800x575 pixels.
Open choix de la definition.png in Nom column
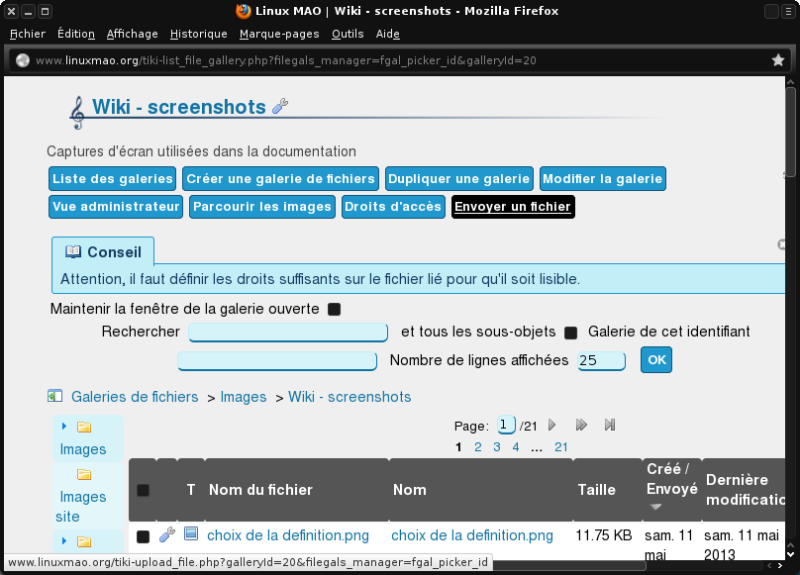click(472, 535)
